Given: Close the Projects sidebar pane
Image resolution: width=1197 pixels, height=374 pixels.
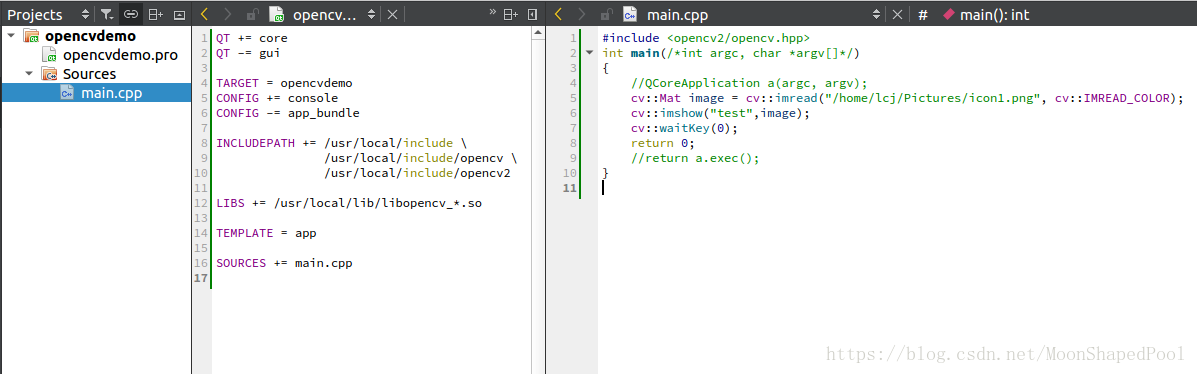Looking at the screenshot, I should tap(179, 15).
